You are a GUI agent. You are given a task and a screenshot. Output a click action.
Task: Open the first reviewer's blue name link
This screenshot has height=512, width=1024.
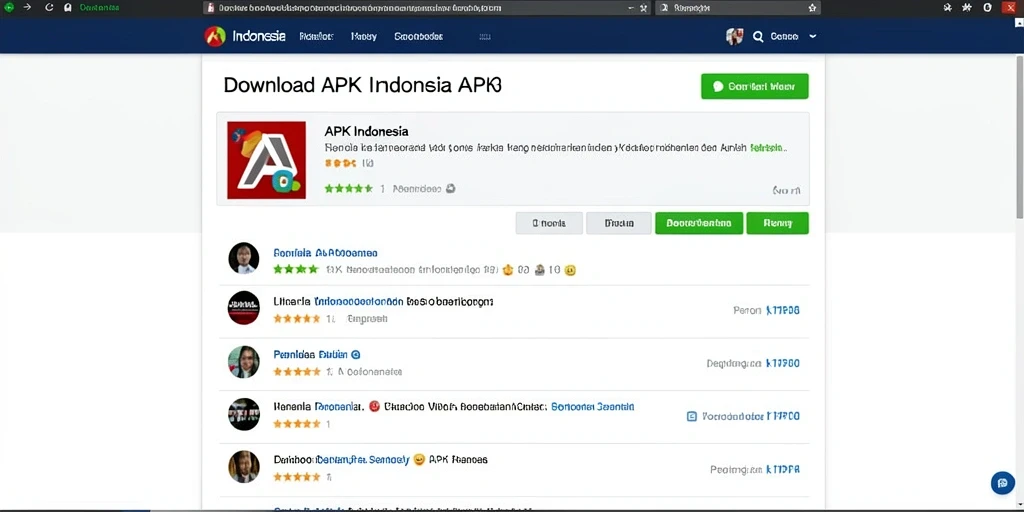[325, 253]
